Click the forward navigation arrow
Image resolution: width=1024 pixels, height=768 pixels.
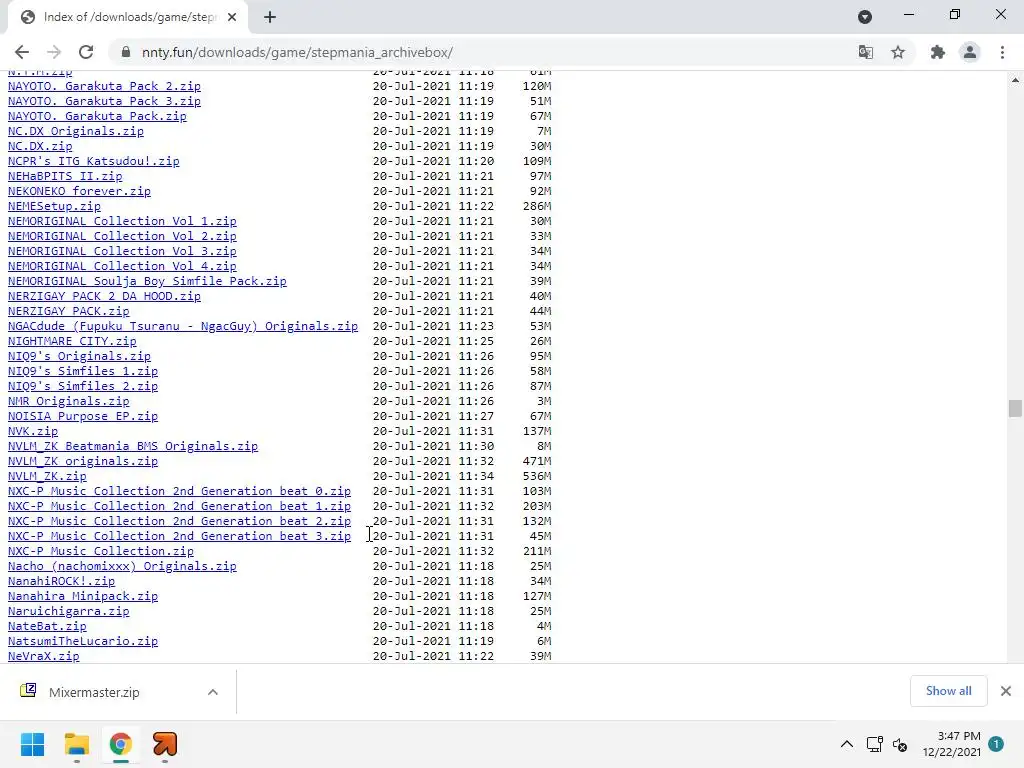54,52
